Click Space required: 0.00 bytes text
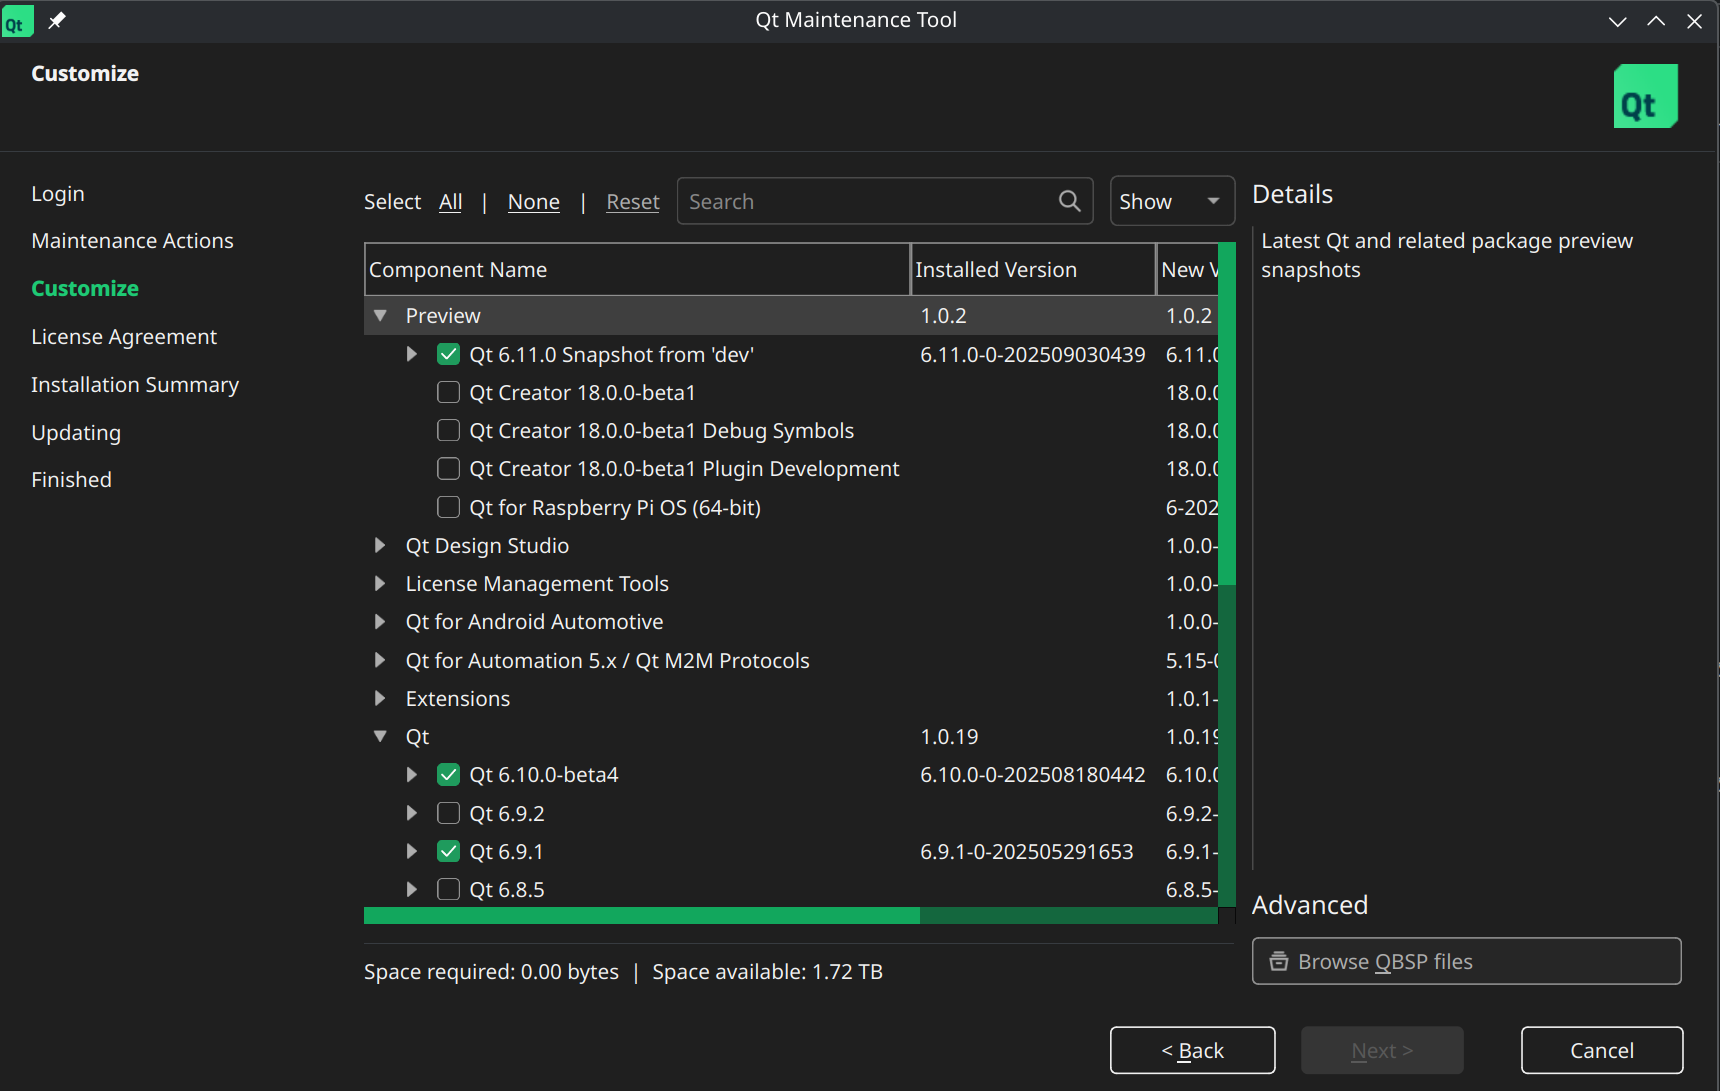The height and width of the screenshot is (1091, 1720). point(491,971)
